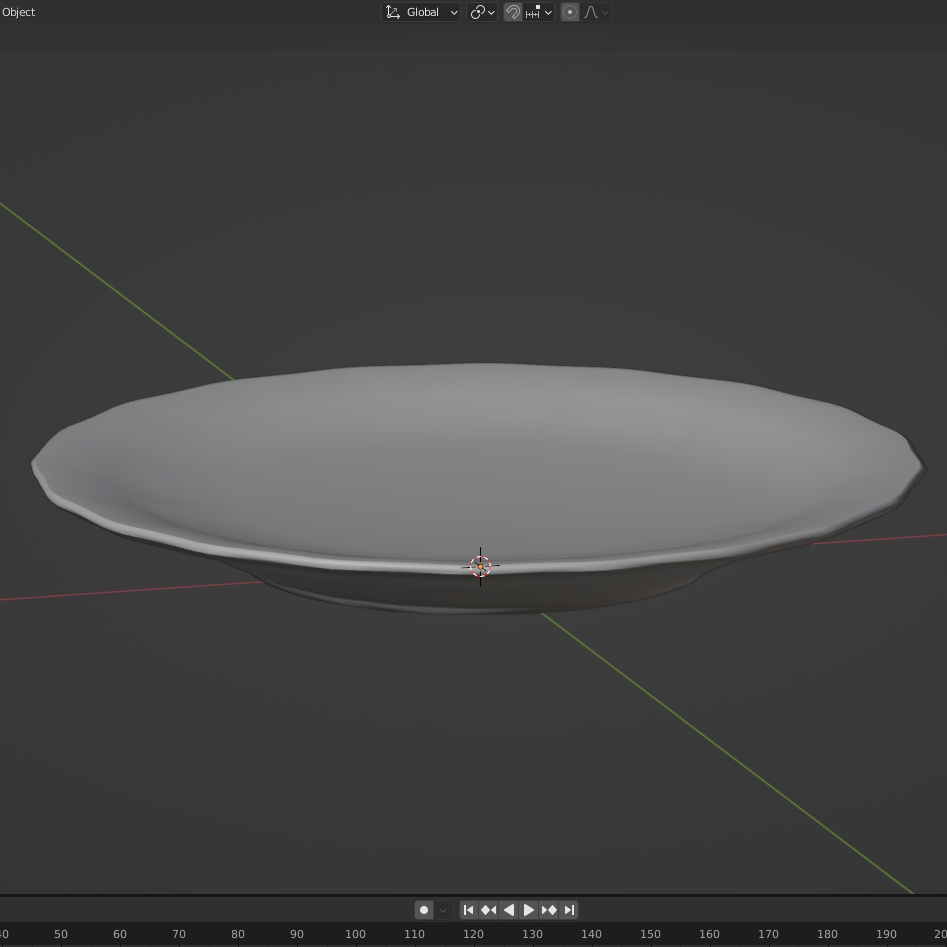This screenshot has height=947, width=947.
Task: Set the timeline to frame 190
Action: coord(886,934)
